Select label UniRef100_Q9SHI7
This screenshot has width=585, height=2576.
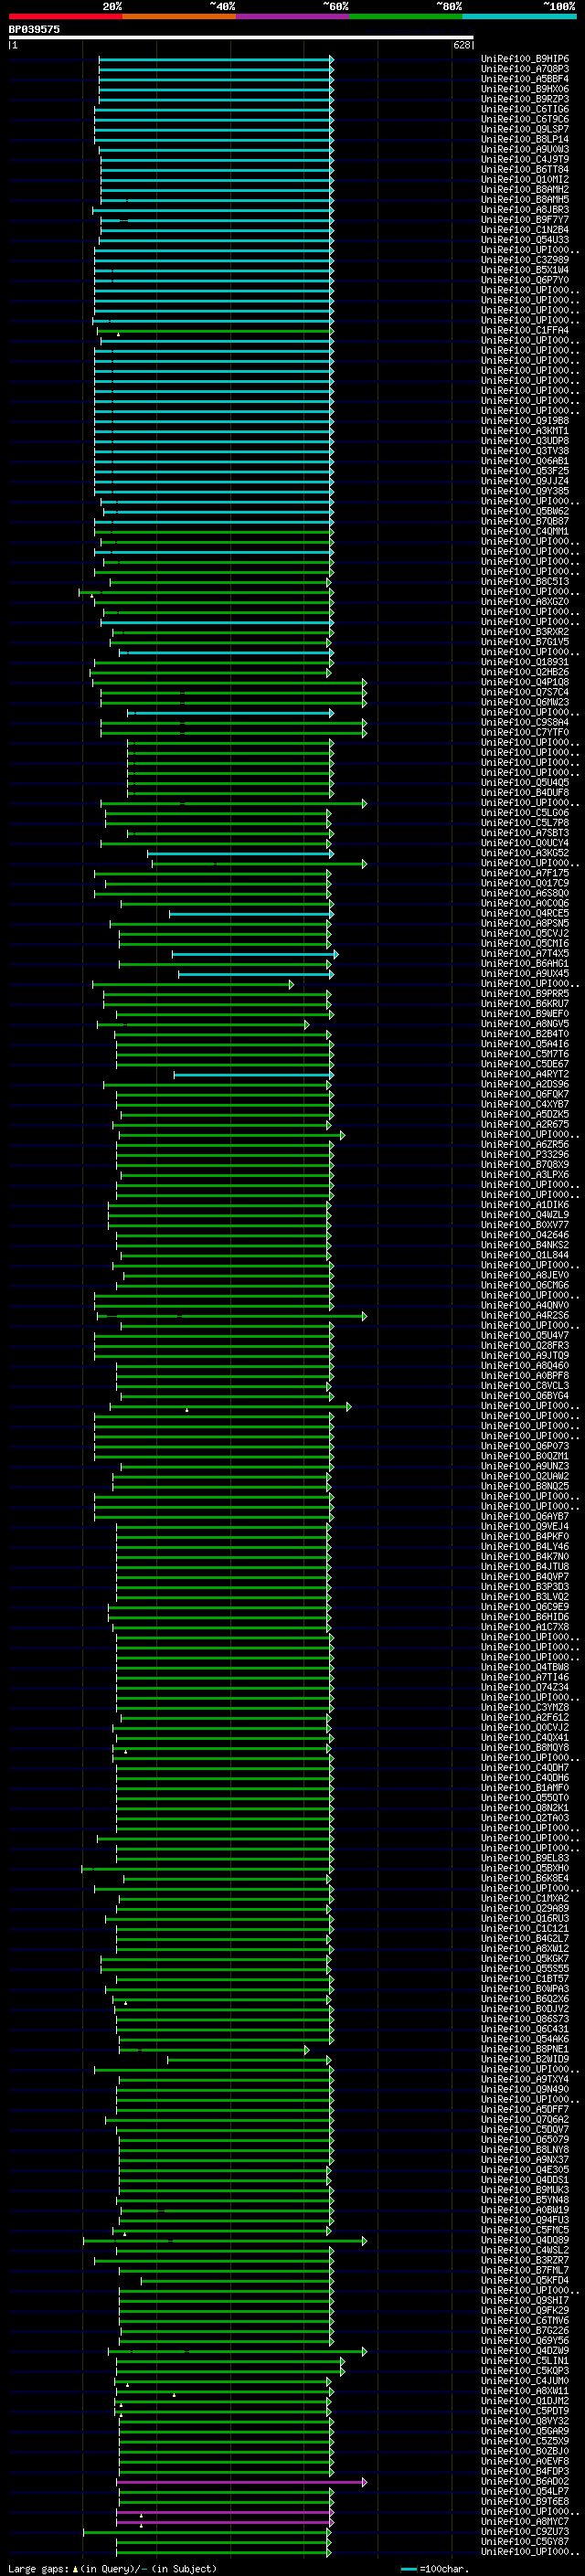pyautogui.click(x=525, y=2300)
